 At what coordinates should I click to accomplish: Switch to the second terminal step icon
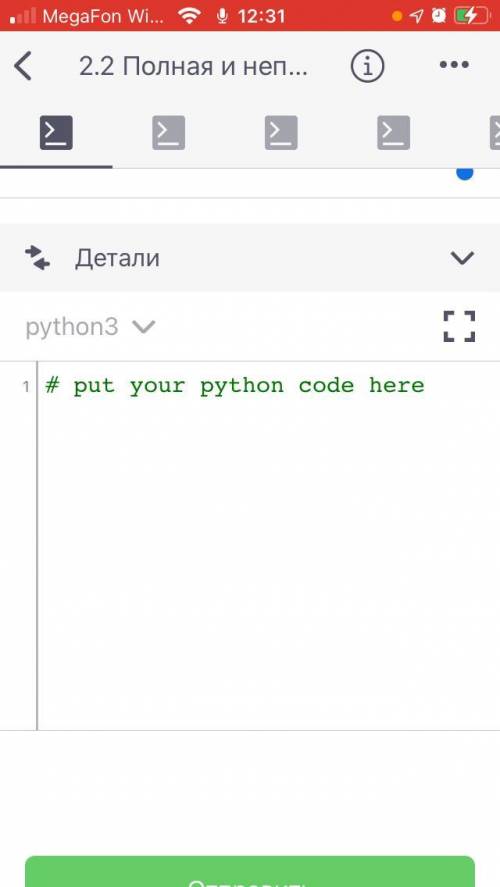click(169, 133)
